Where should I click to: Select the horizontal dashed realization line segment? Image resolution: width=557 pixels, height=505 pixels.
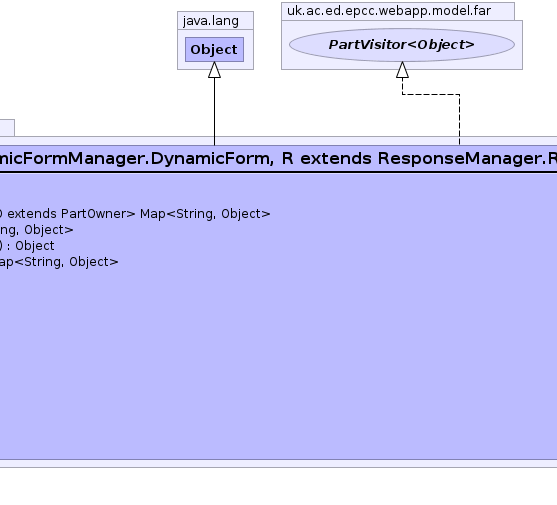tap(431, 94)
